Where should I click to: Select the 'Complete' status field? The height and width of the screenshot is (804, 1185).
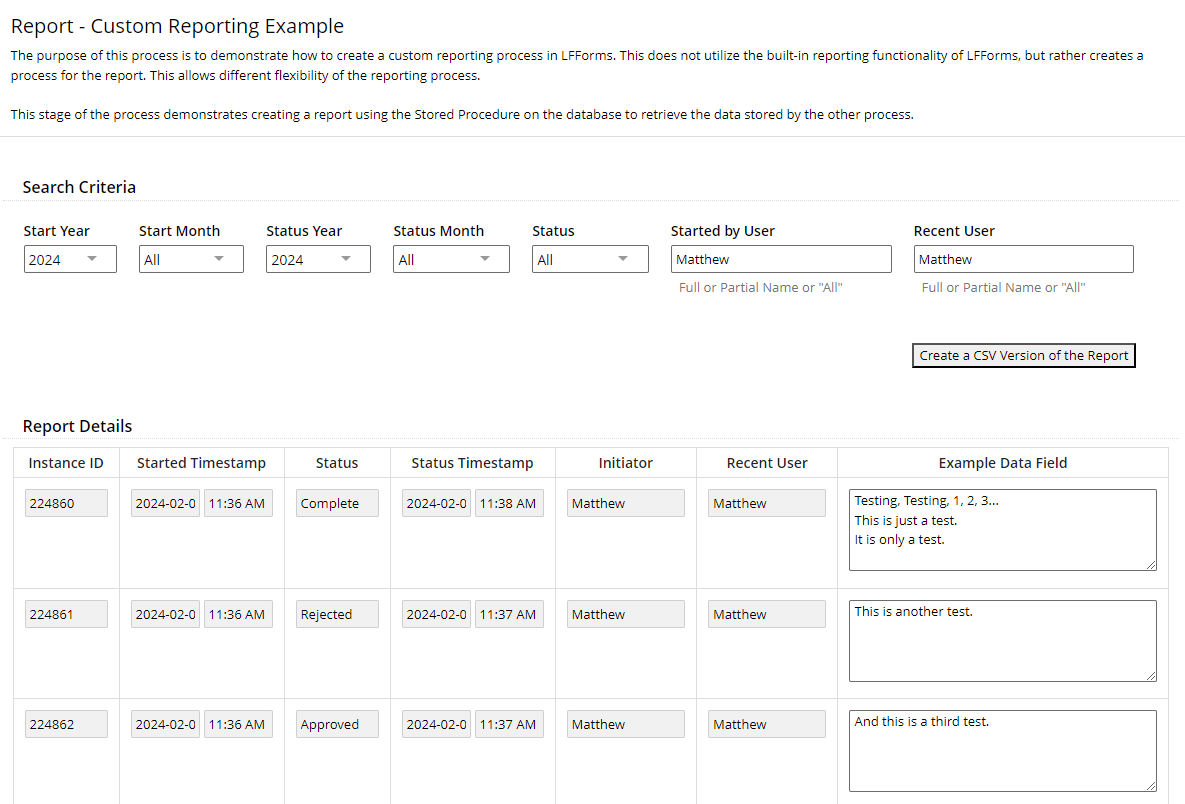pos(337,502)
